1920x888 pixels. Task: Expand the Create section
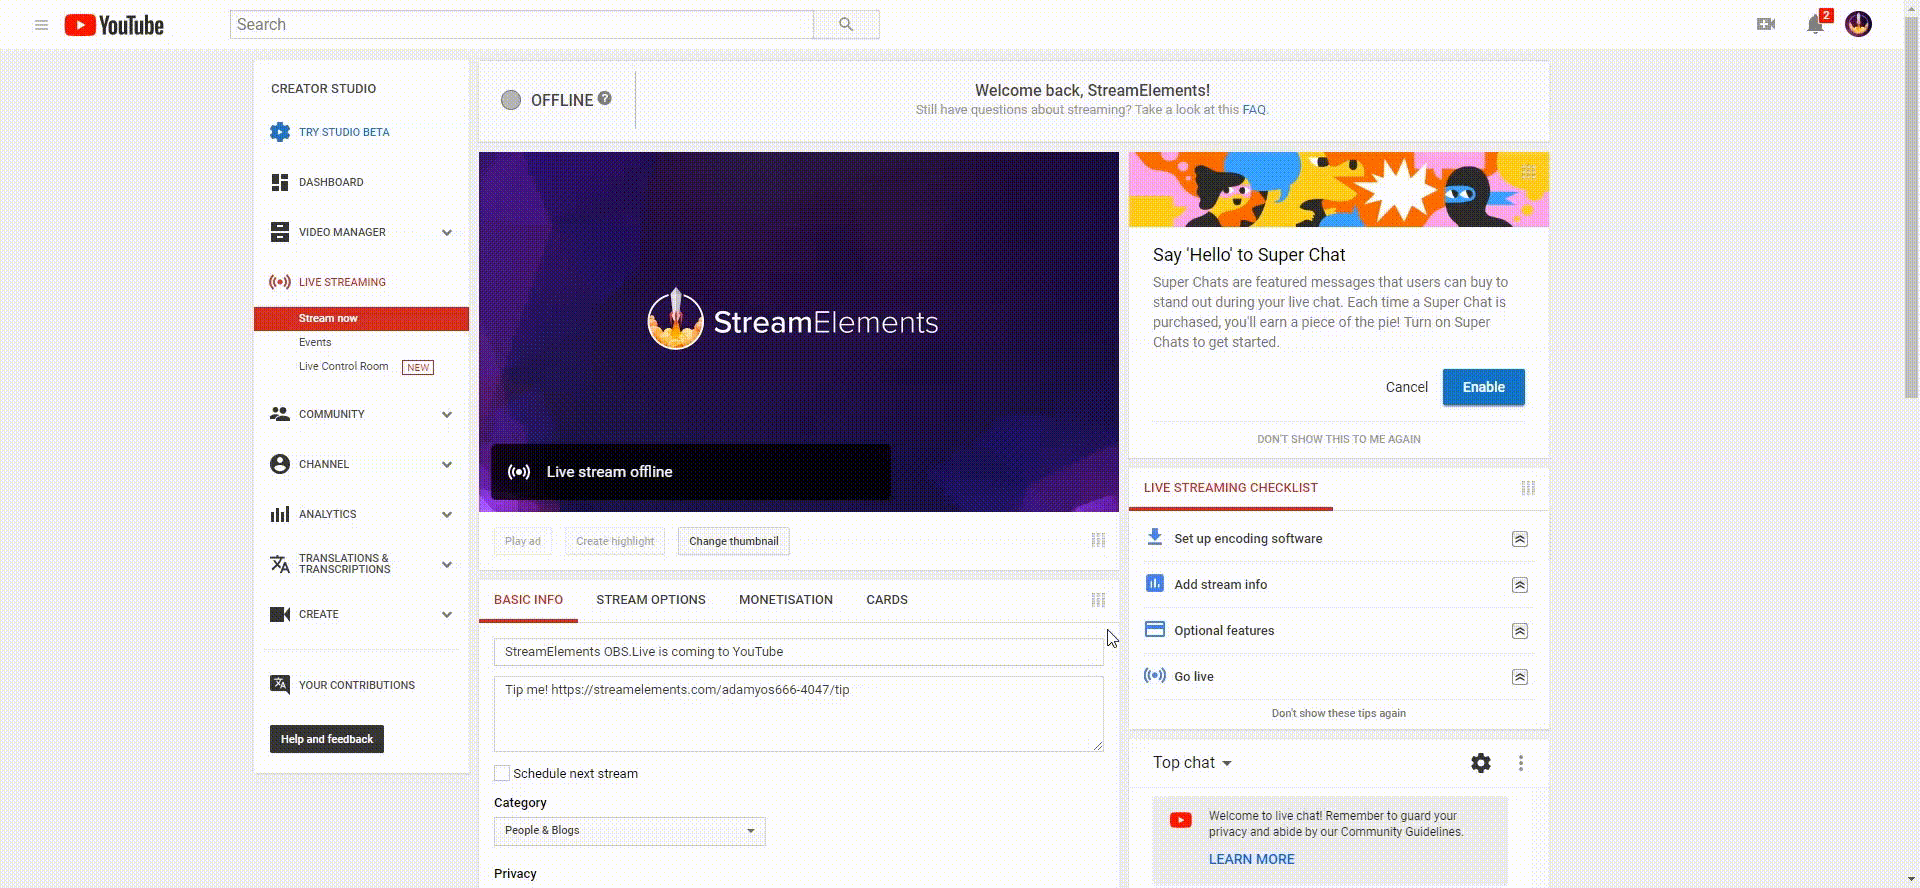pos(447,614)
